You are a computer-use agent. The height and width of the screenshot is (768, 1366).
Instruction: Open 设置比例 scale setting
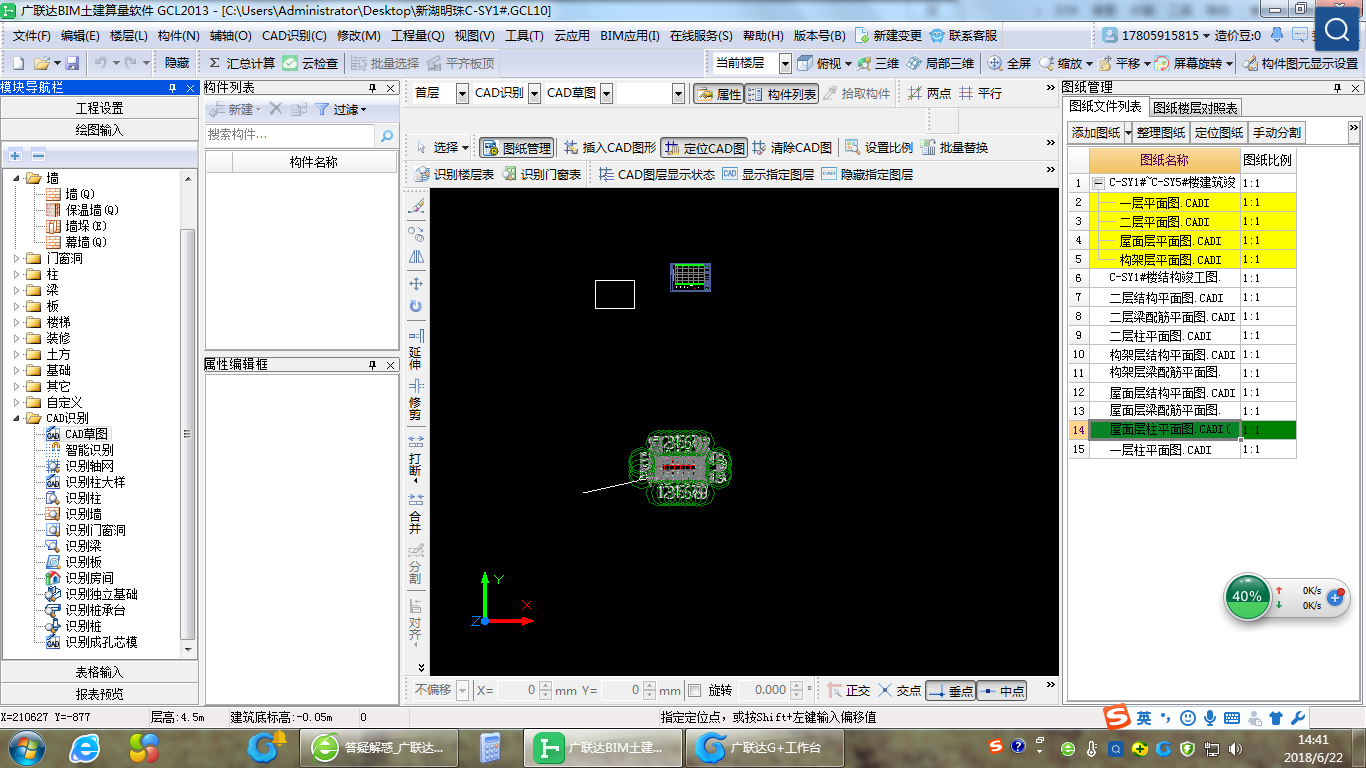(879, 147)
